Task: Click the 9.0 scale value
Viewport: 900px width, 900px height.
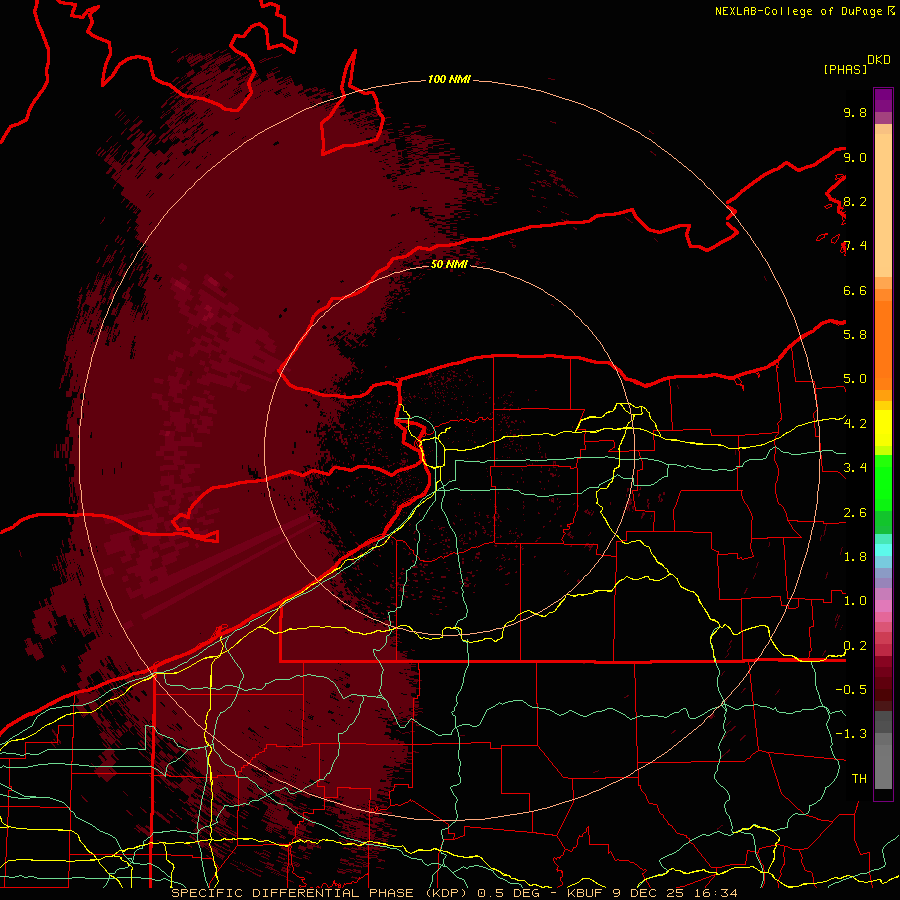Action: coord(855,157)
